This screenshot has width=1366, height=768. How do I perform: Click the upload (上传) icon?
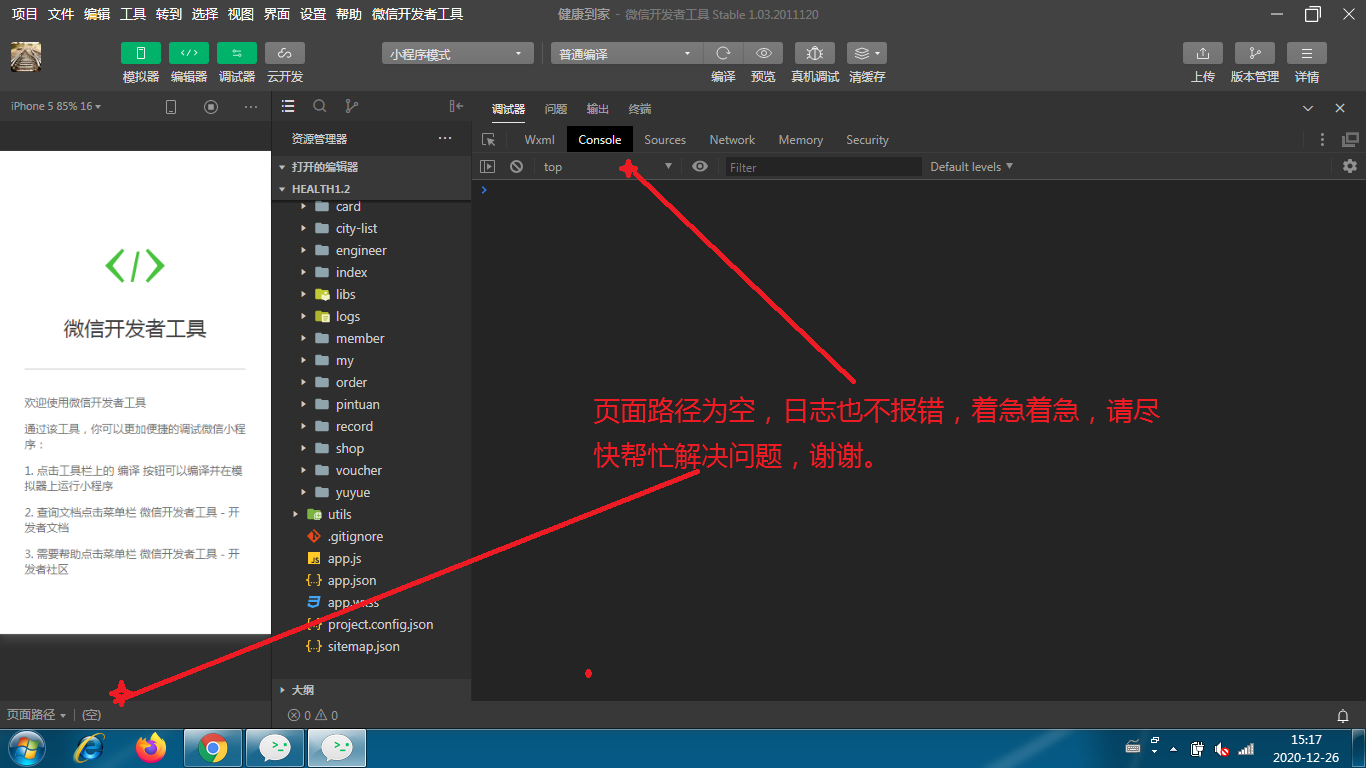point(1203,53)
